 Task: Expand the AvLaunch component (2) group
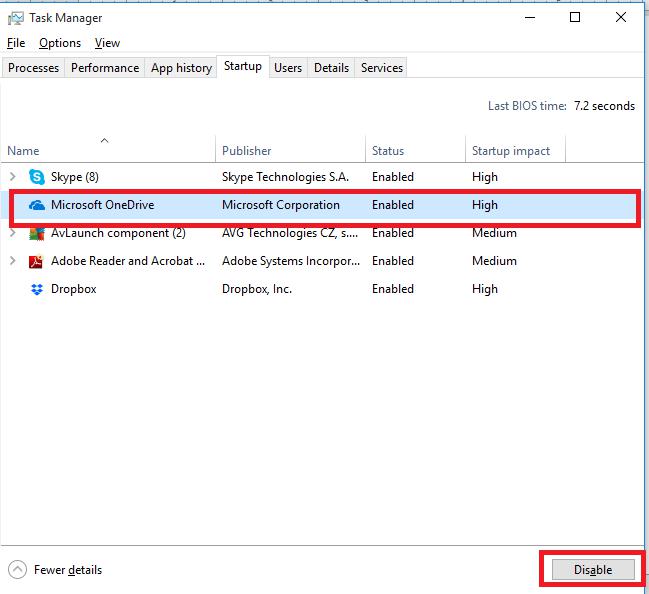(12, 233)
